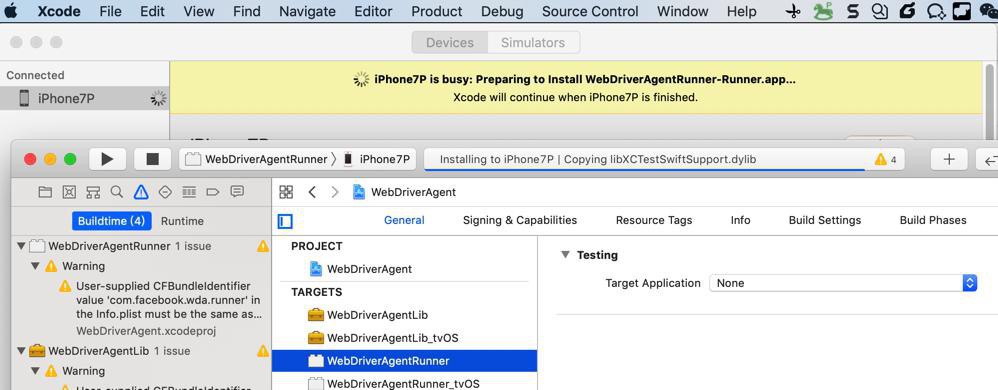Click the warnings count indicator in activity bar
Screen dimensions: 998x390
(x=885, y=160)
